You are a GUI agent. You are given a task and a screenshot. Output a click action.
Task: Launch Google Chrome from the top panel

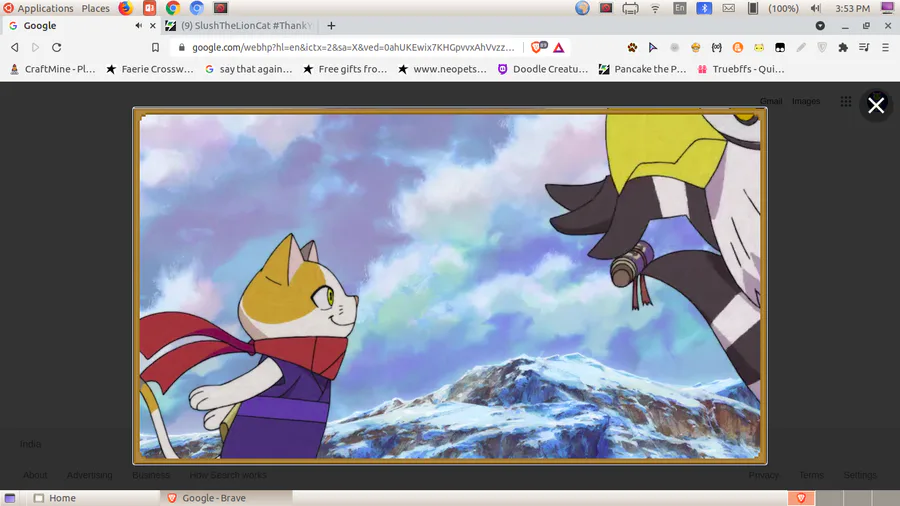173,8
